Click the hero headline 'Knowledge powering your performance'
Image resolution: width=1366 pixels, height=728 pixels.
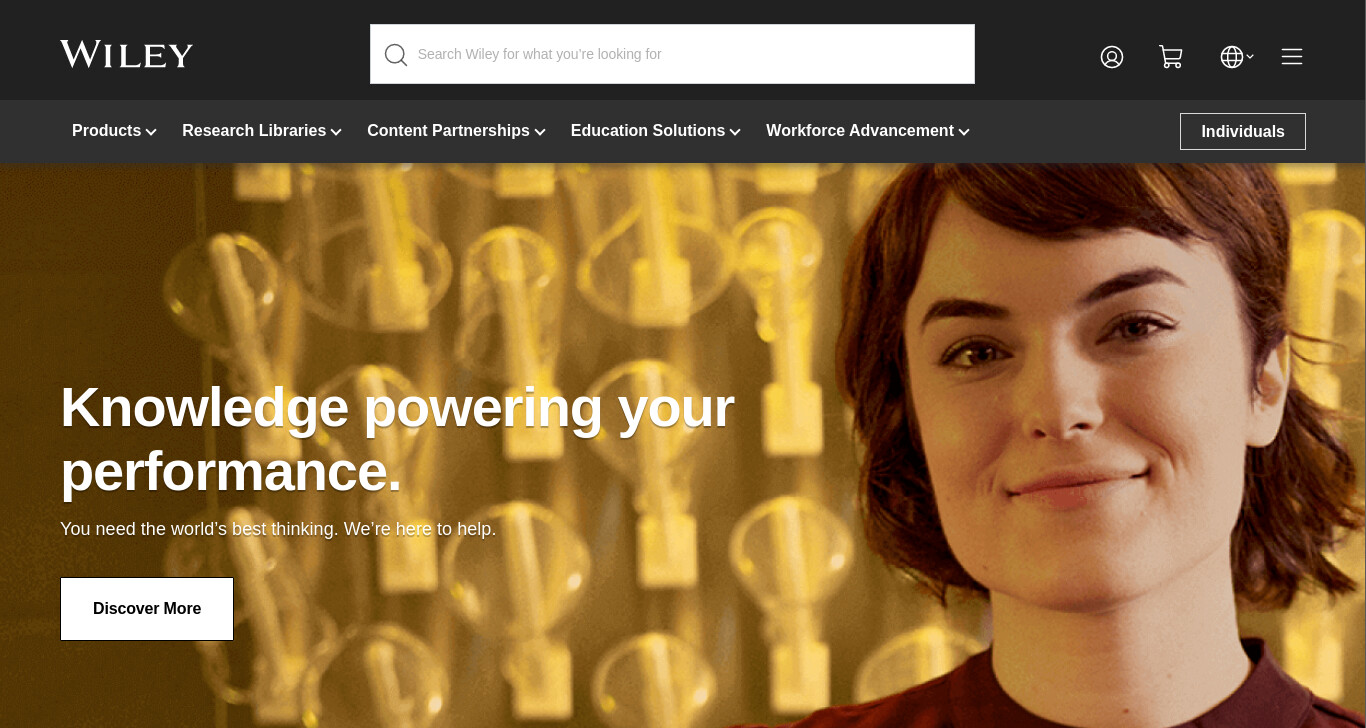[x=397, y=439]
